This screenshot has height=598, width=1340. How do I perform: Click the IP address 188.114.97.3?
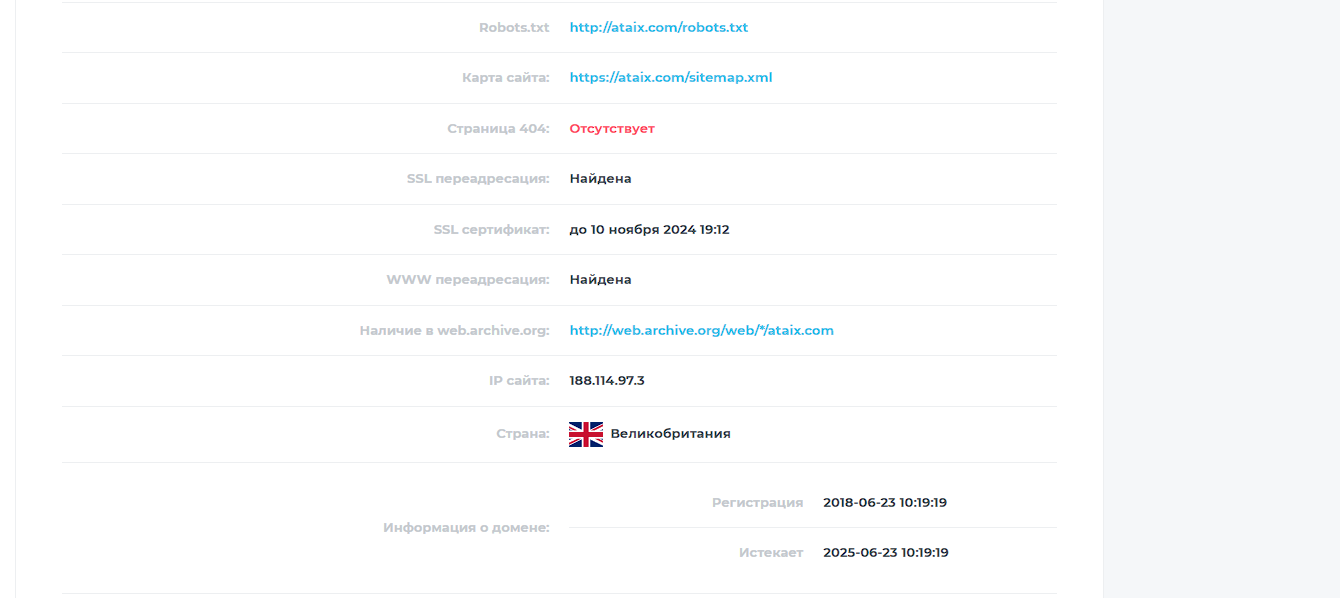(x=607, y=381)
